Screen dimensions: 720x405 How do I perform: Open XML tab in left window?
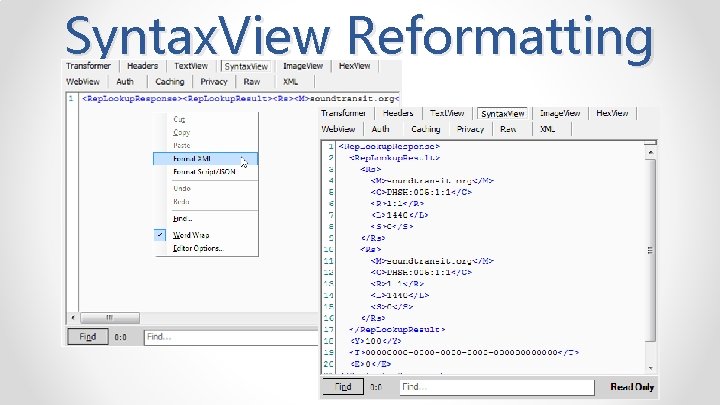[x=290, y=82]
